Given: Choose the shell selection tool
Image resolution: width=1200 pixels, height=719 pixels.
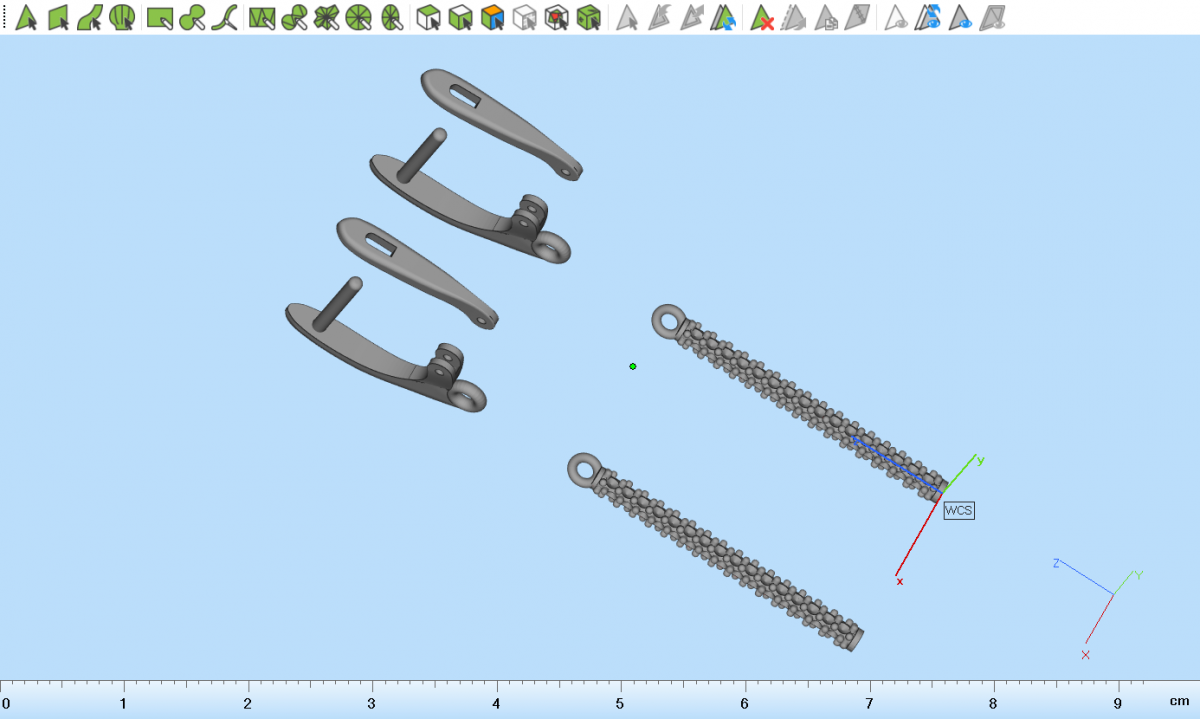Looking at the screenshot, I should (x=122, y=17).
